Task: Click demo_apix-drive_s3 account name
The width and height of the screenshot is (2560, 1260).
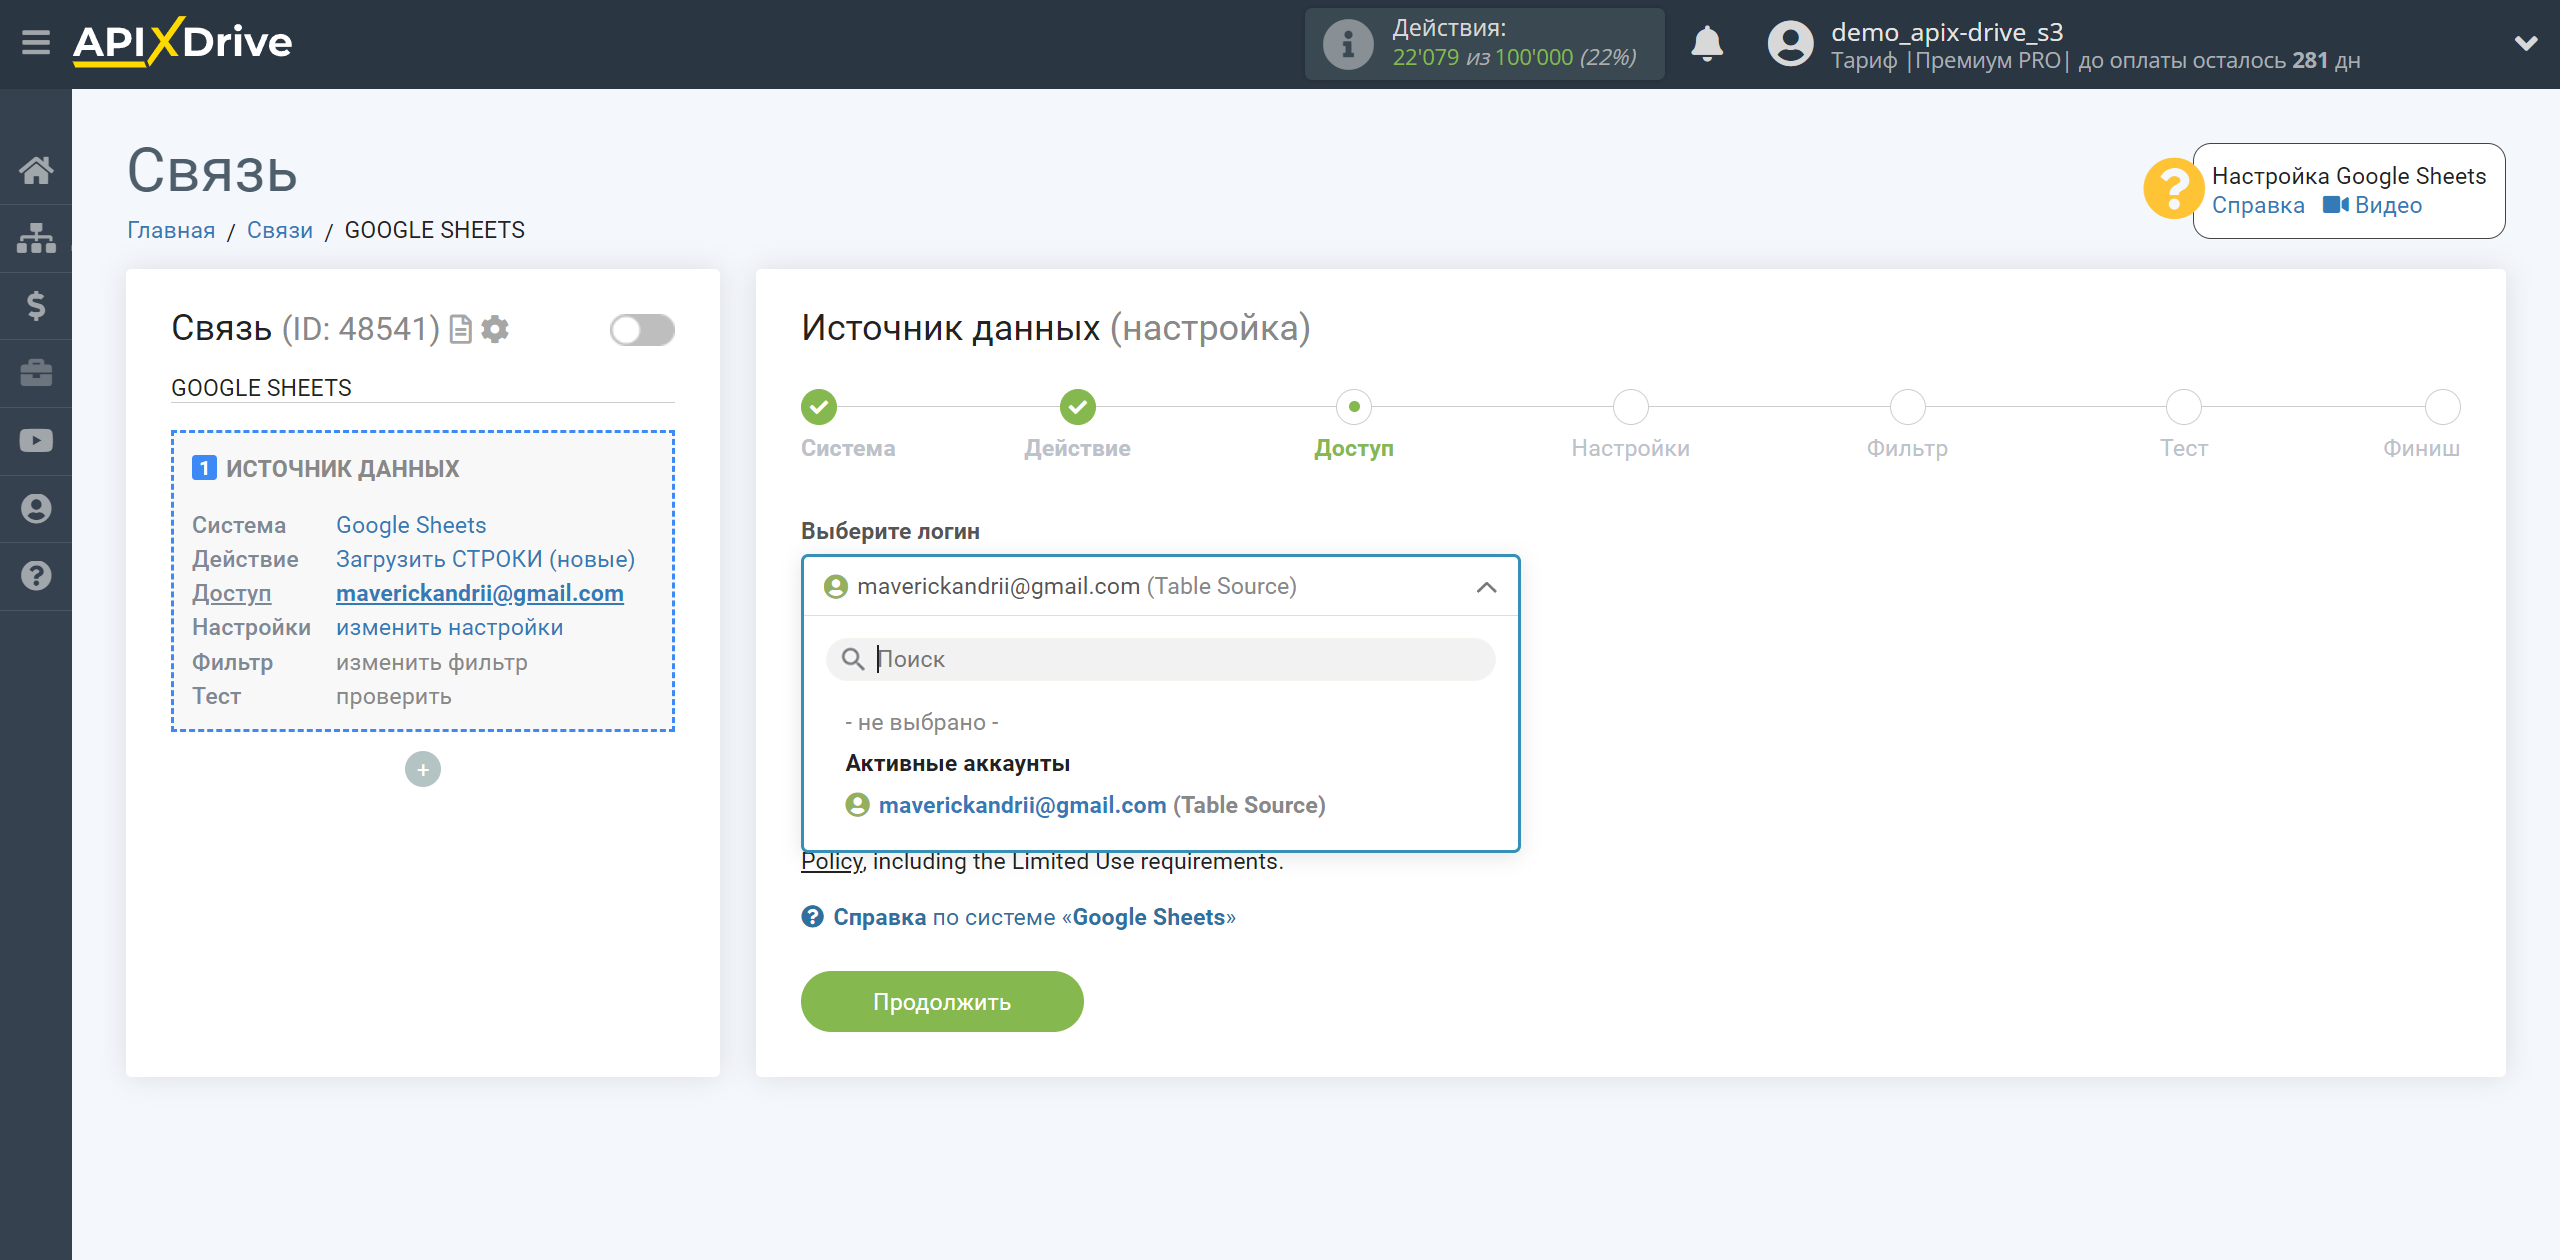Action: pyautogui.click(x=1948, y=32)
